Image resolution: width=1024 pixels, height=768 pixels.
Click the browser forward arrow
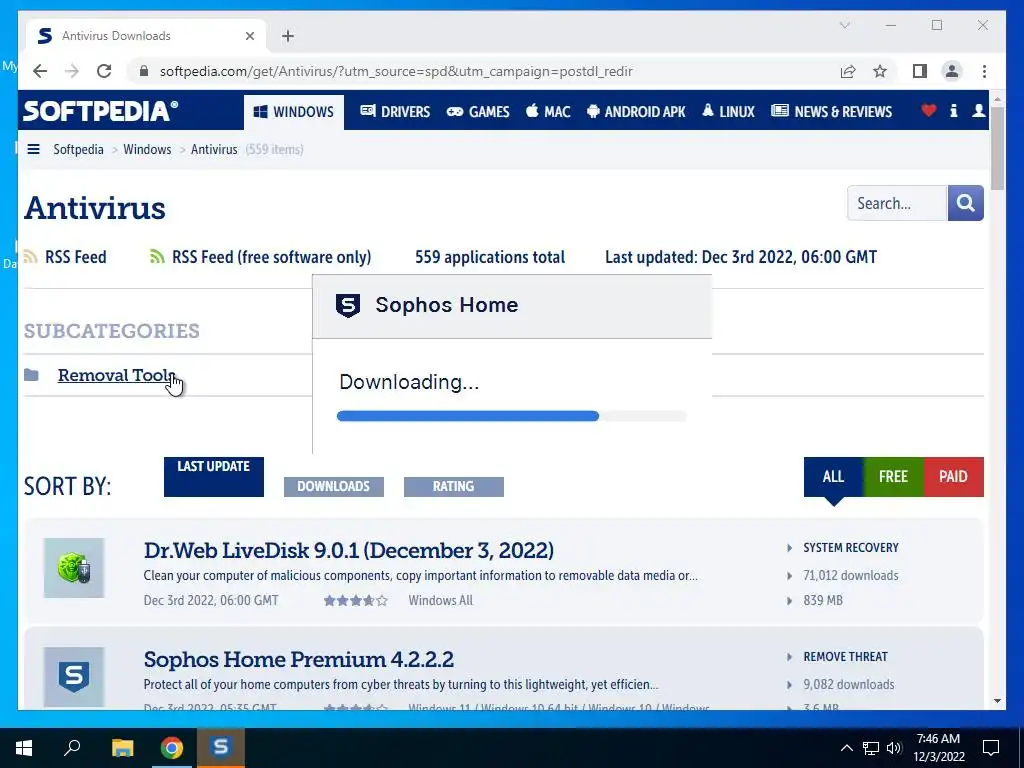(x=72, y=71)
